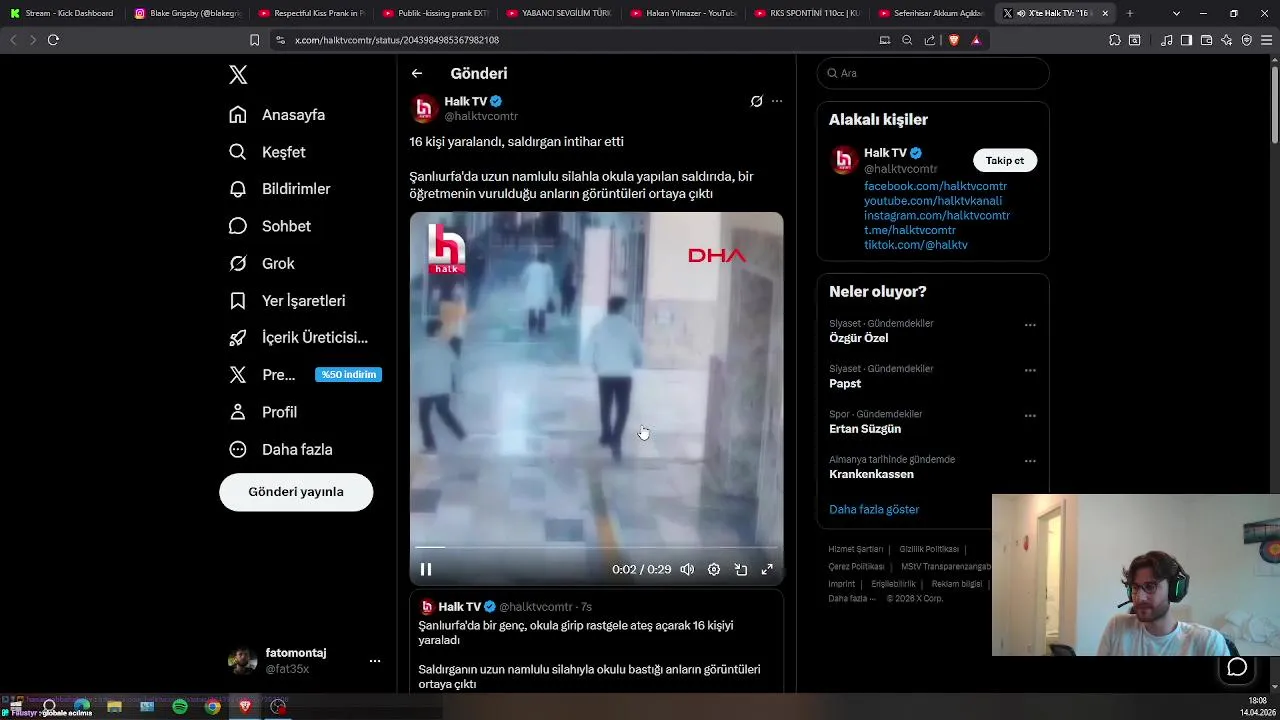This screenshot has height=720, width=1280.
Task: Open Halk TV profile avatar on post
Action: pos(424,108)
